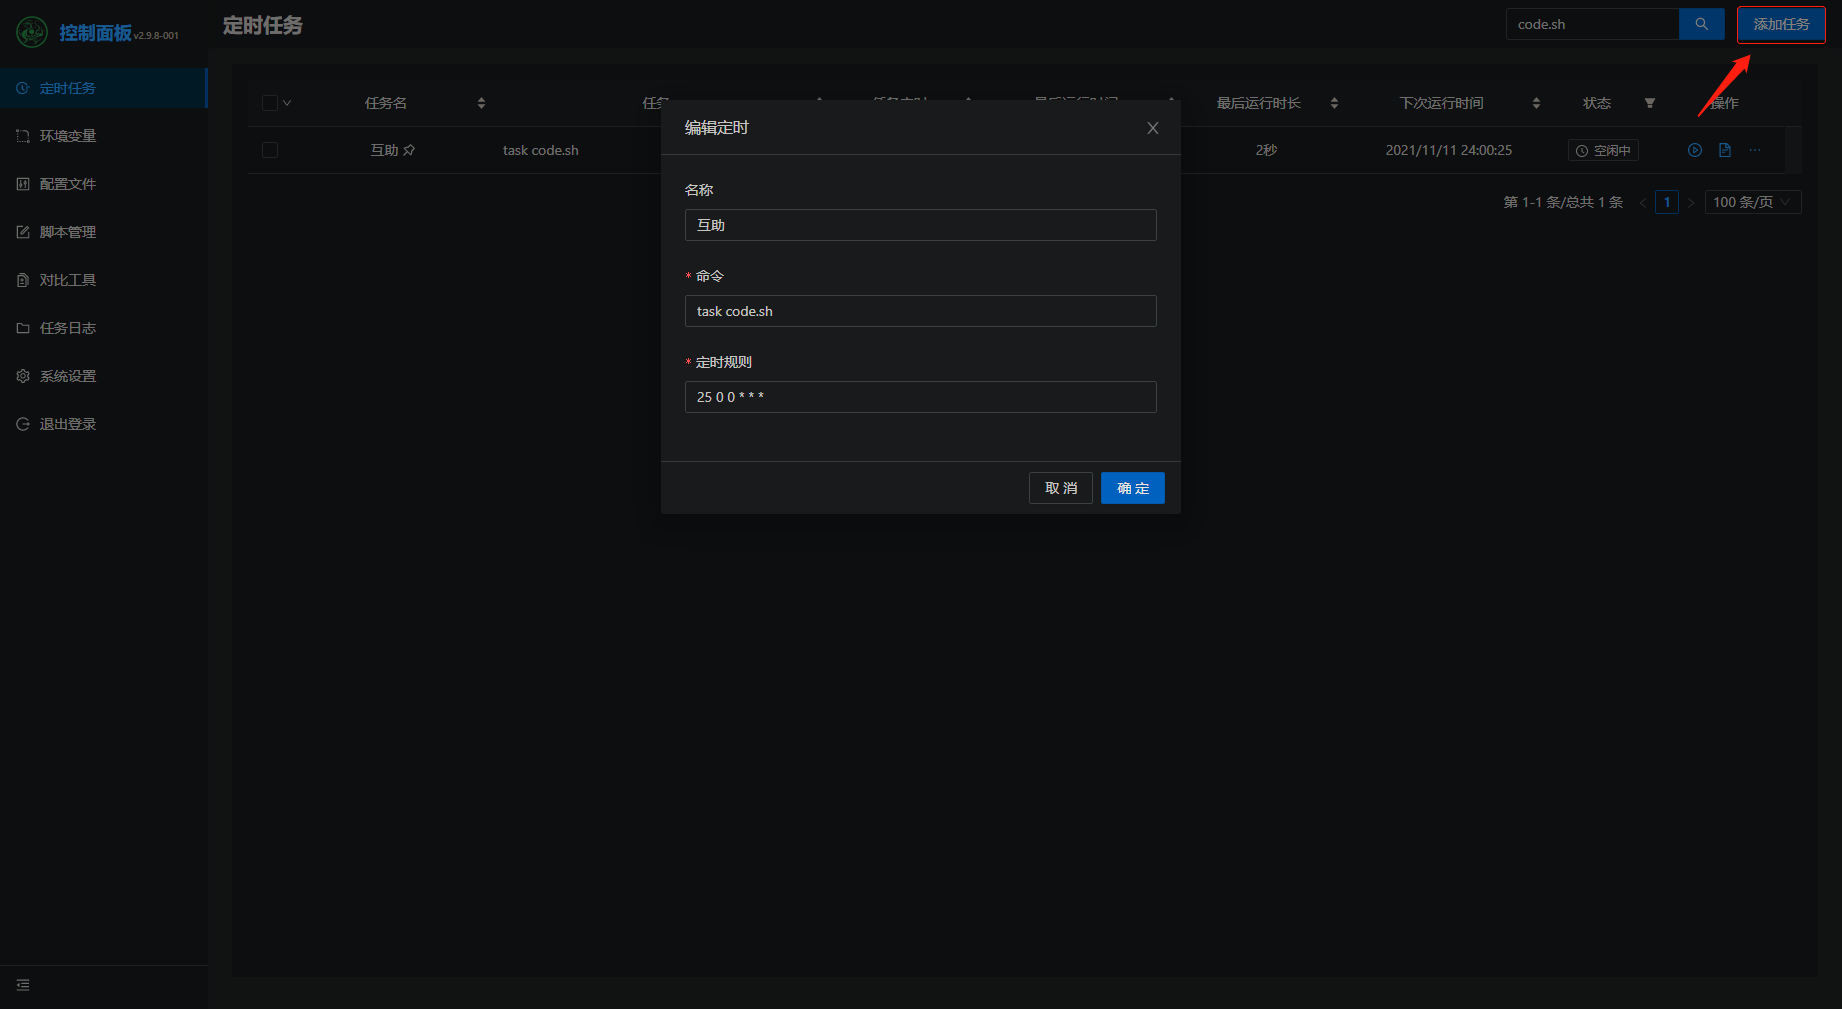Click the 编辑定时 dialog title

coord(717,128)
